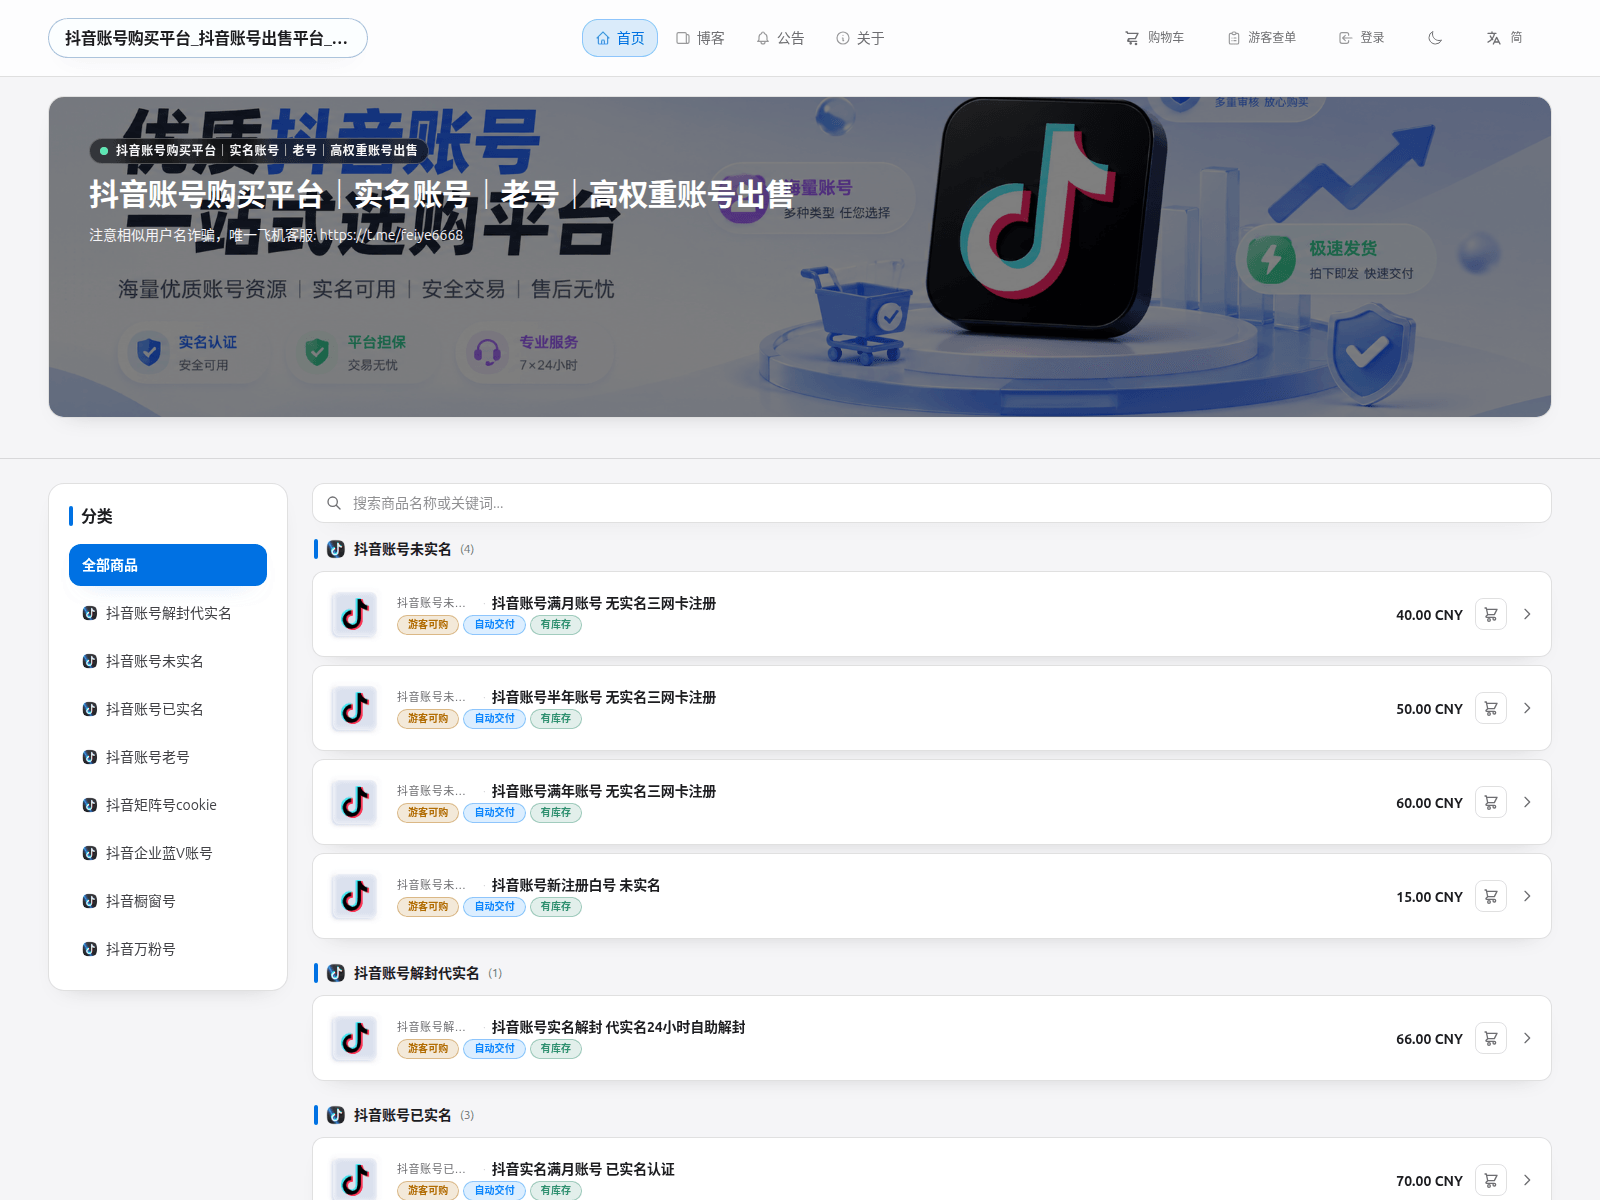
Task: Open the 首页 home tab
Action: (620, 38)
